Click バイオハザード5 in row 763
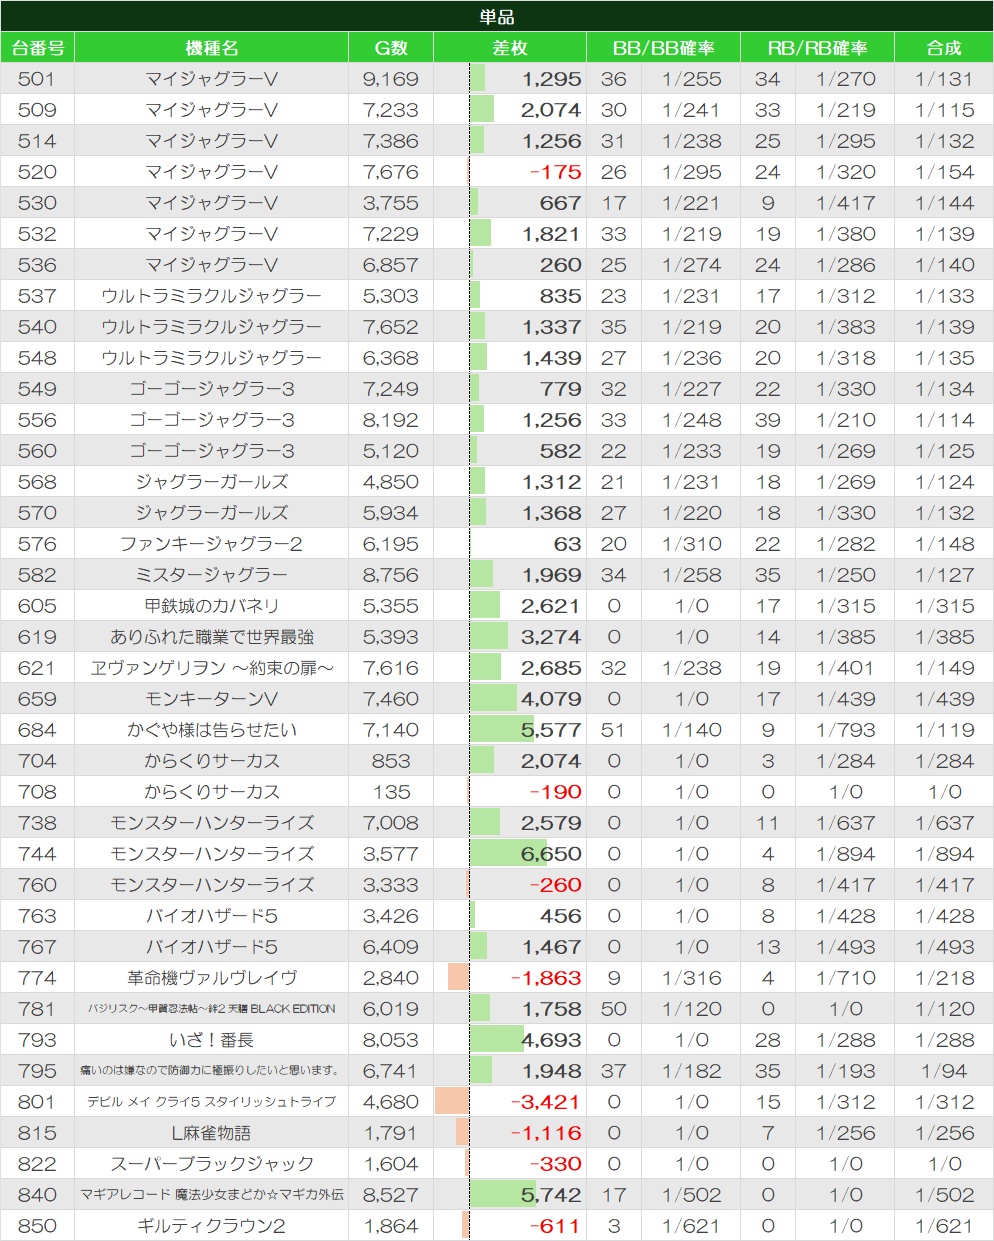The width and height of the screenshot is (994, 1241). point(211,916)
